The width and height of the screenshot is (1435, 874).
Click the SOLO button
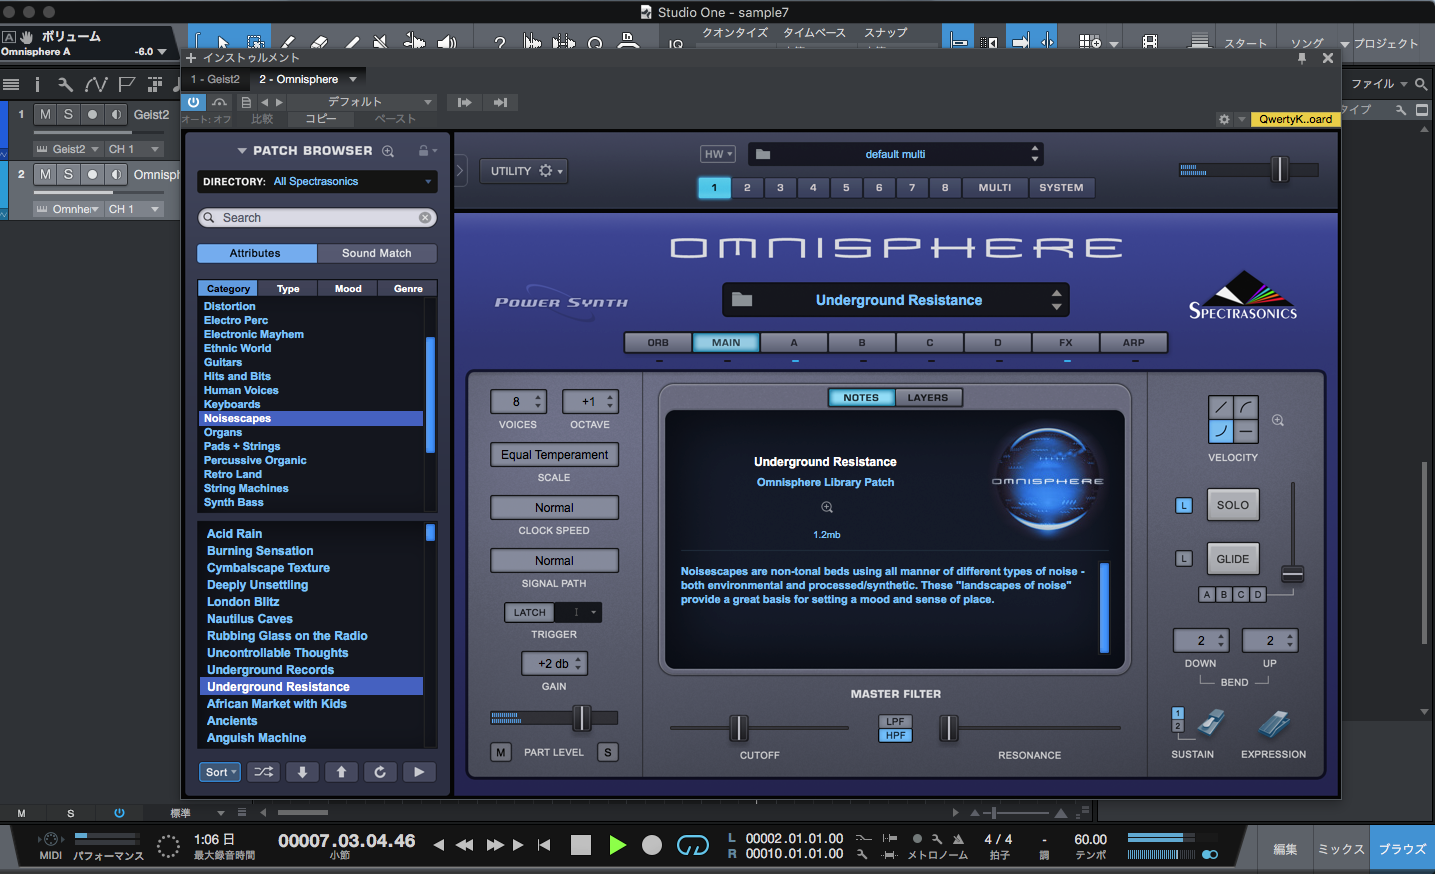coord(1233,505)
